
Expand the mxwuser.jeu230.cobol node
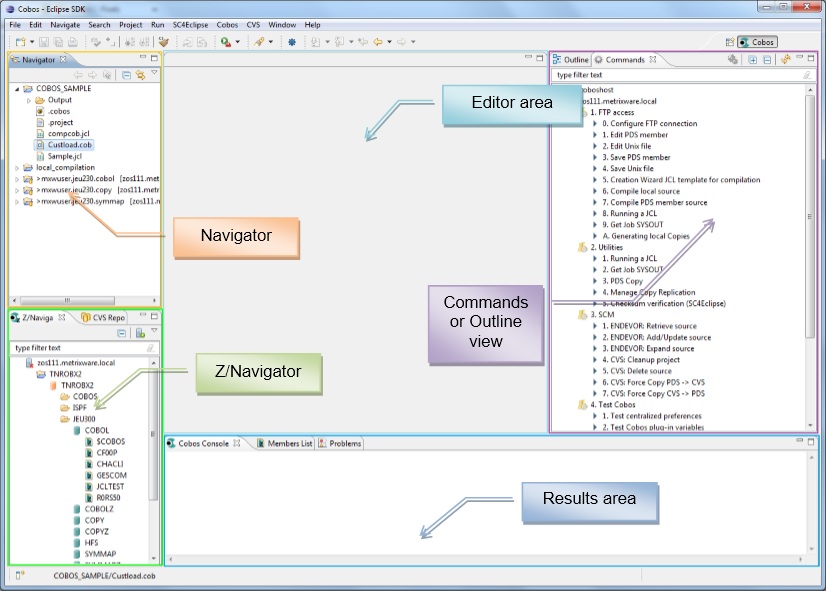[x=17, y=179]
